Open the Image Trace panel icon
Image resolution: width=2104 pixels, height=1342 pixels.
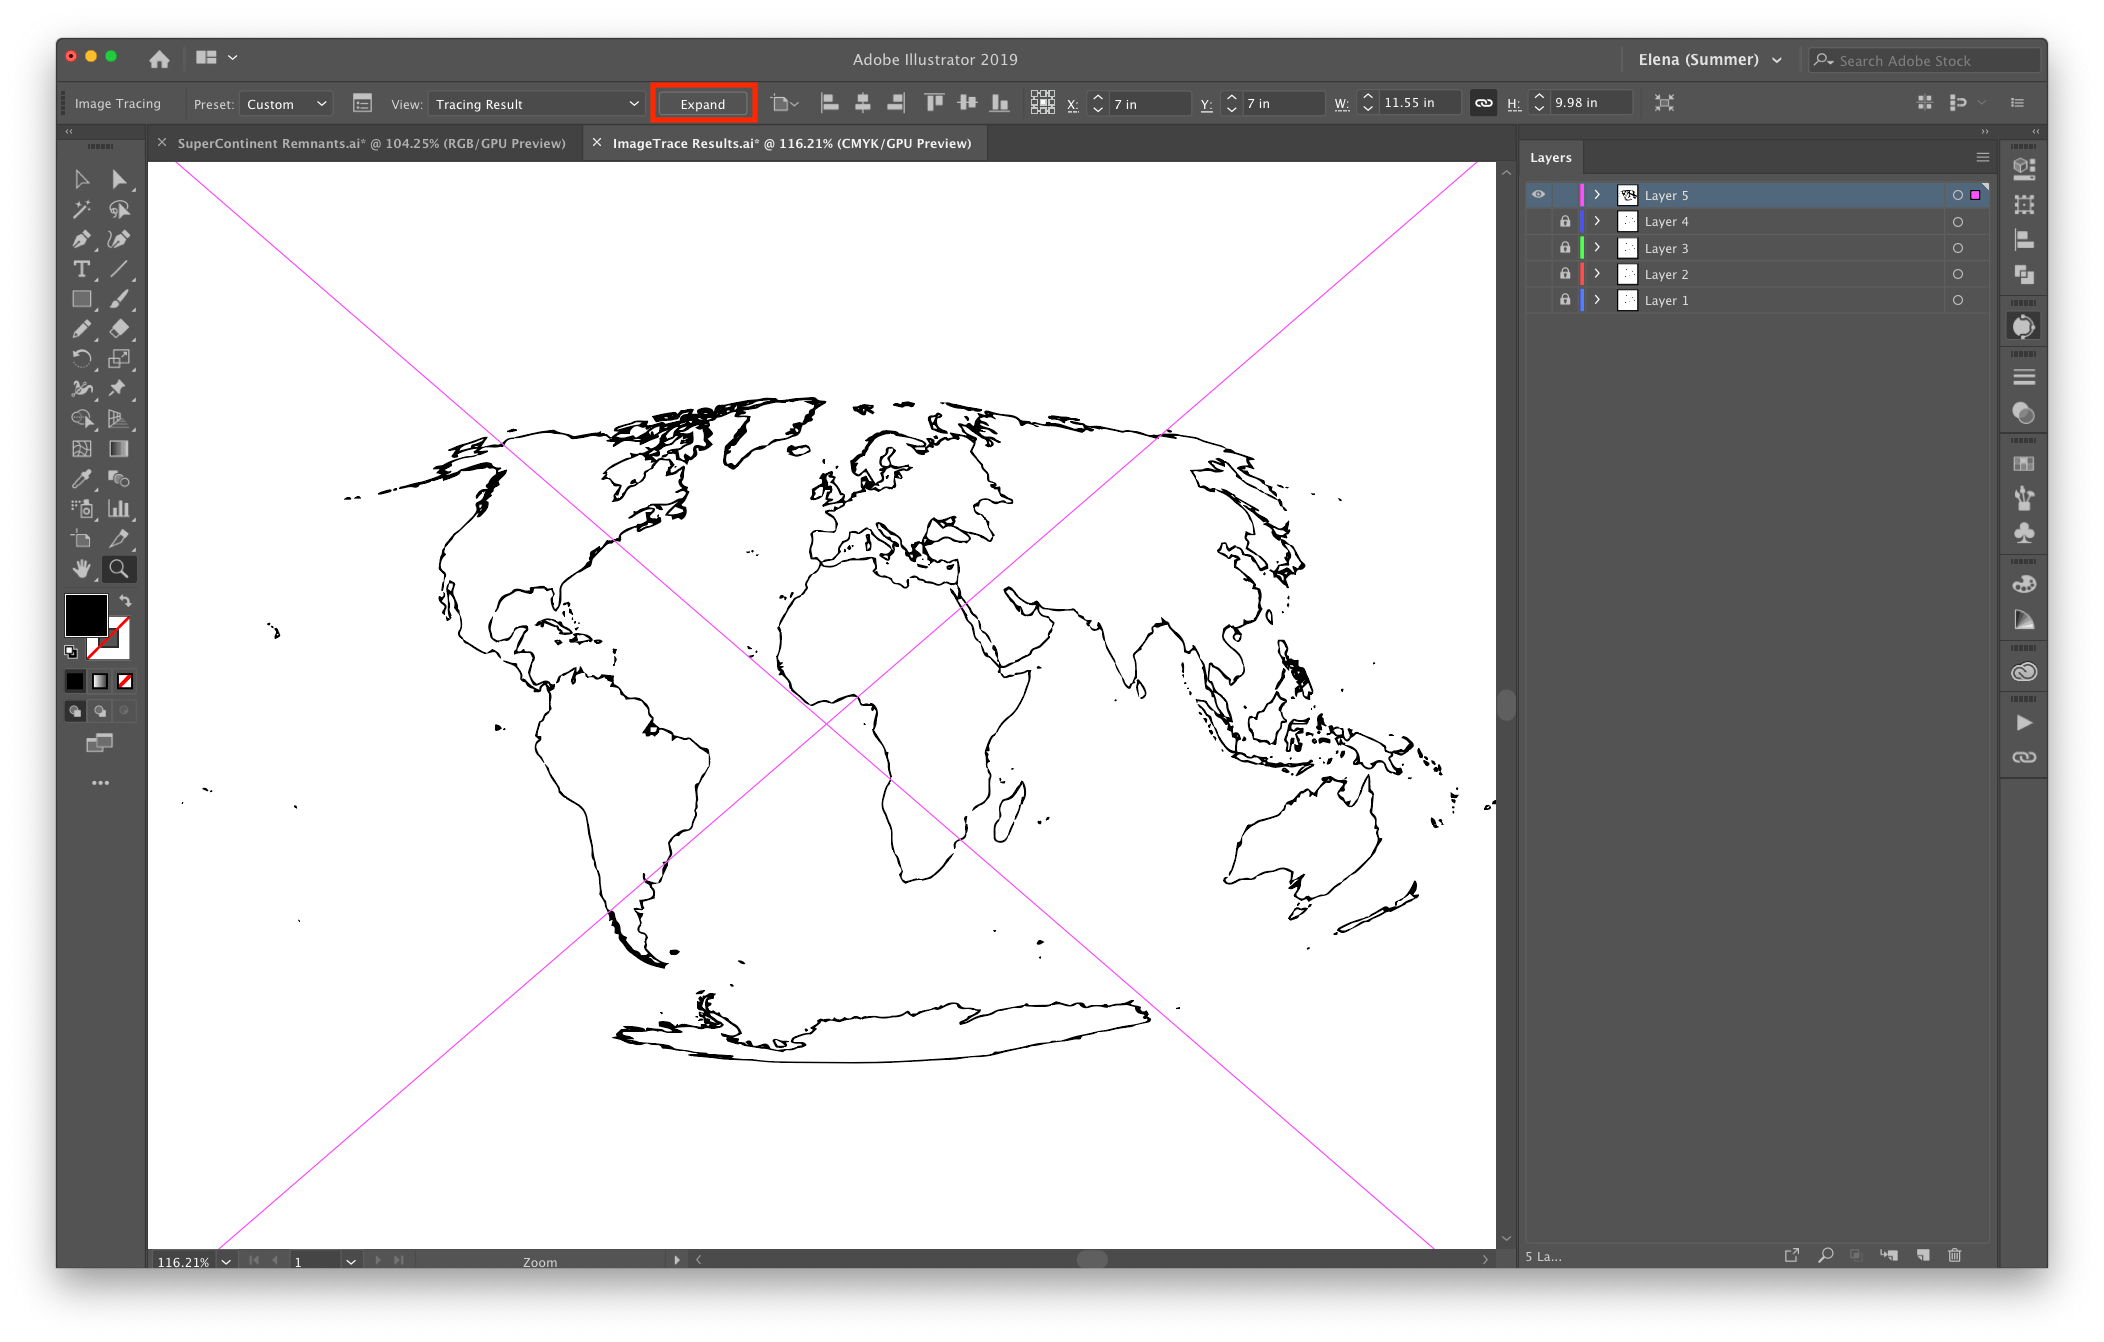click(x=362, y=103)
